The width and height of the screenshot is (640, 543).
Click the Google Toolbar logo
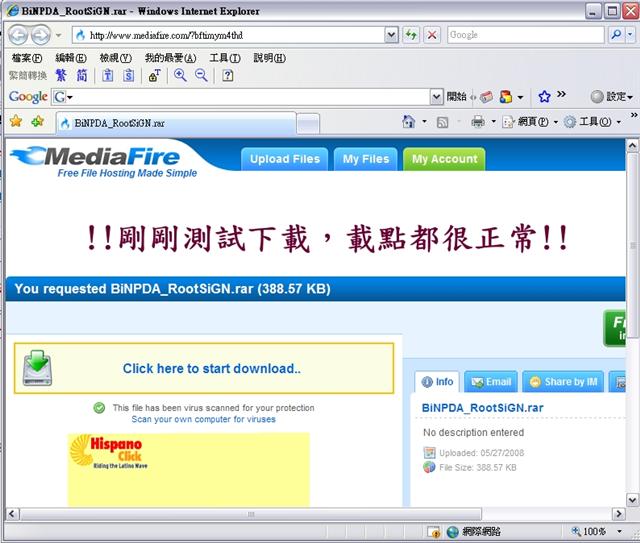[x=28, y=97]
